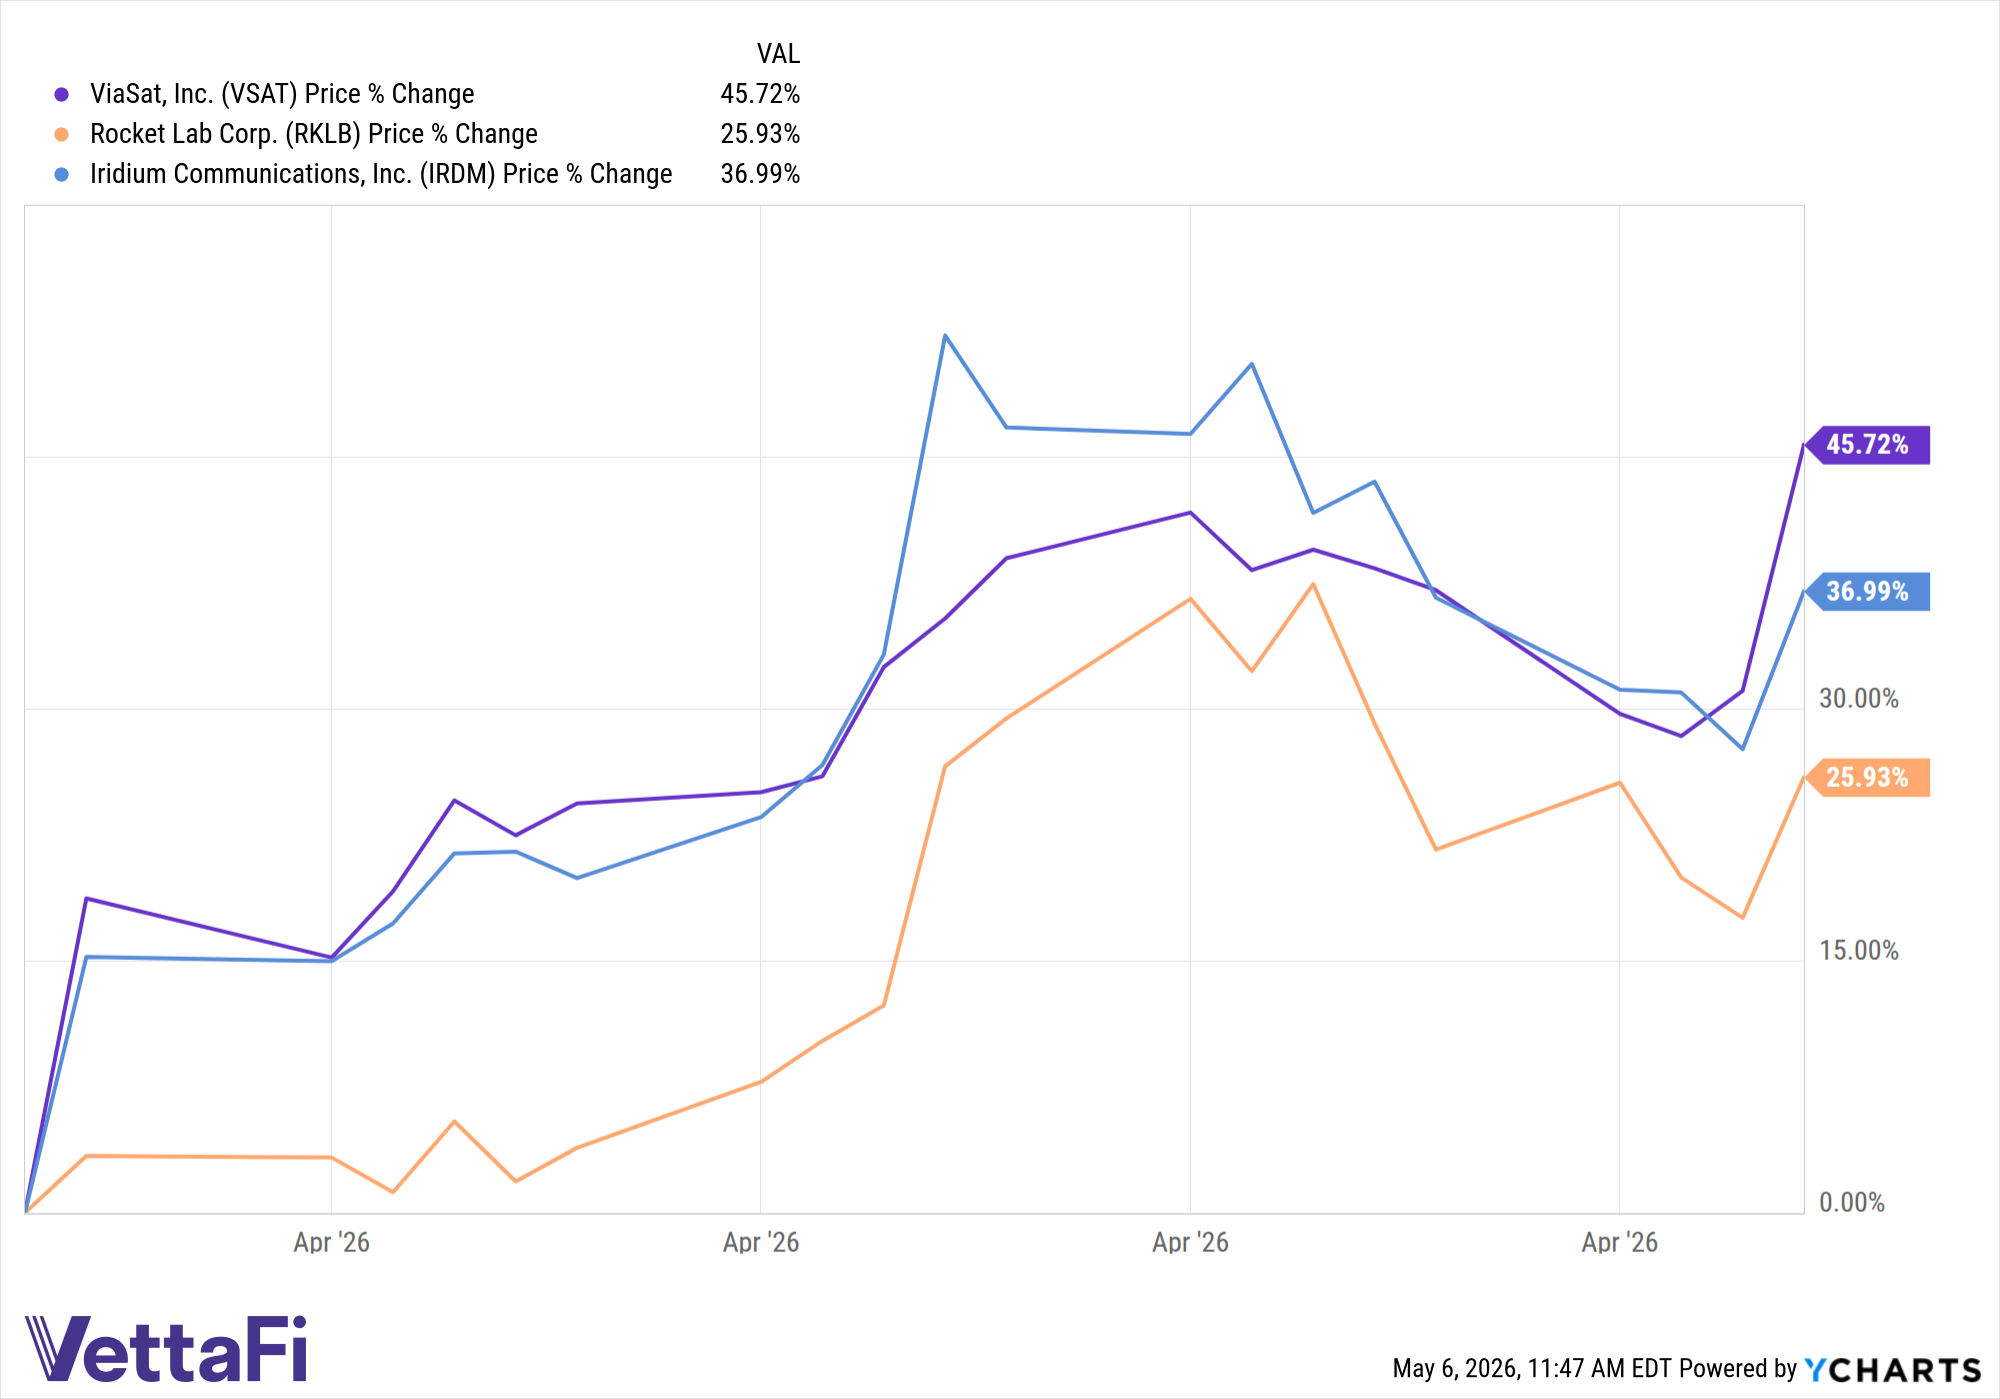This screenshot has height=1399, width=2000.
Task: Select the ViaSat, Inc. (VSAT) legend label
Action: point(282,94)
